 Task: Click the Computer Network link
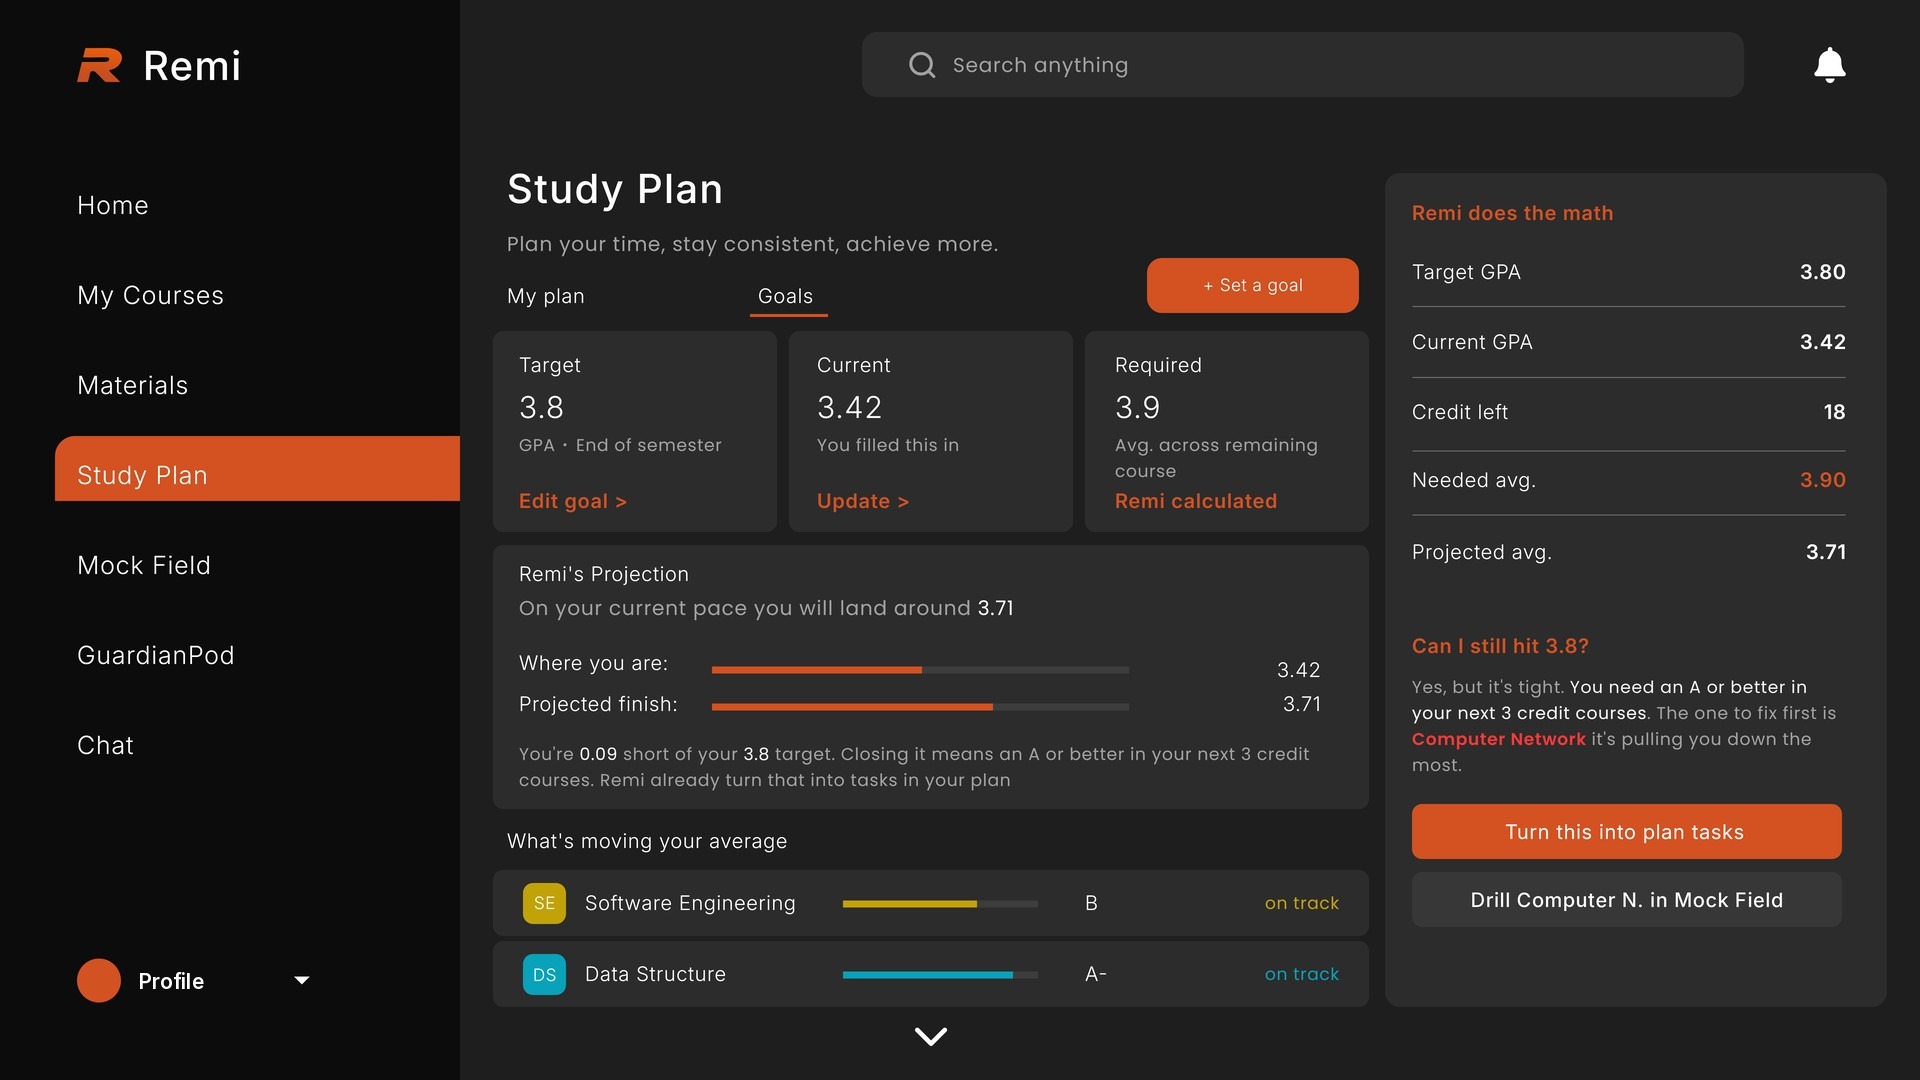pos(1498,739)
